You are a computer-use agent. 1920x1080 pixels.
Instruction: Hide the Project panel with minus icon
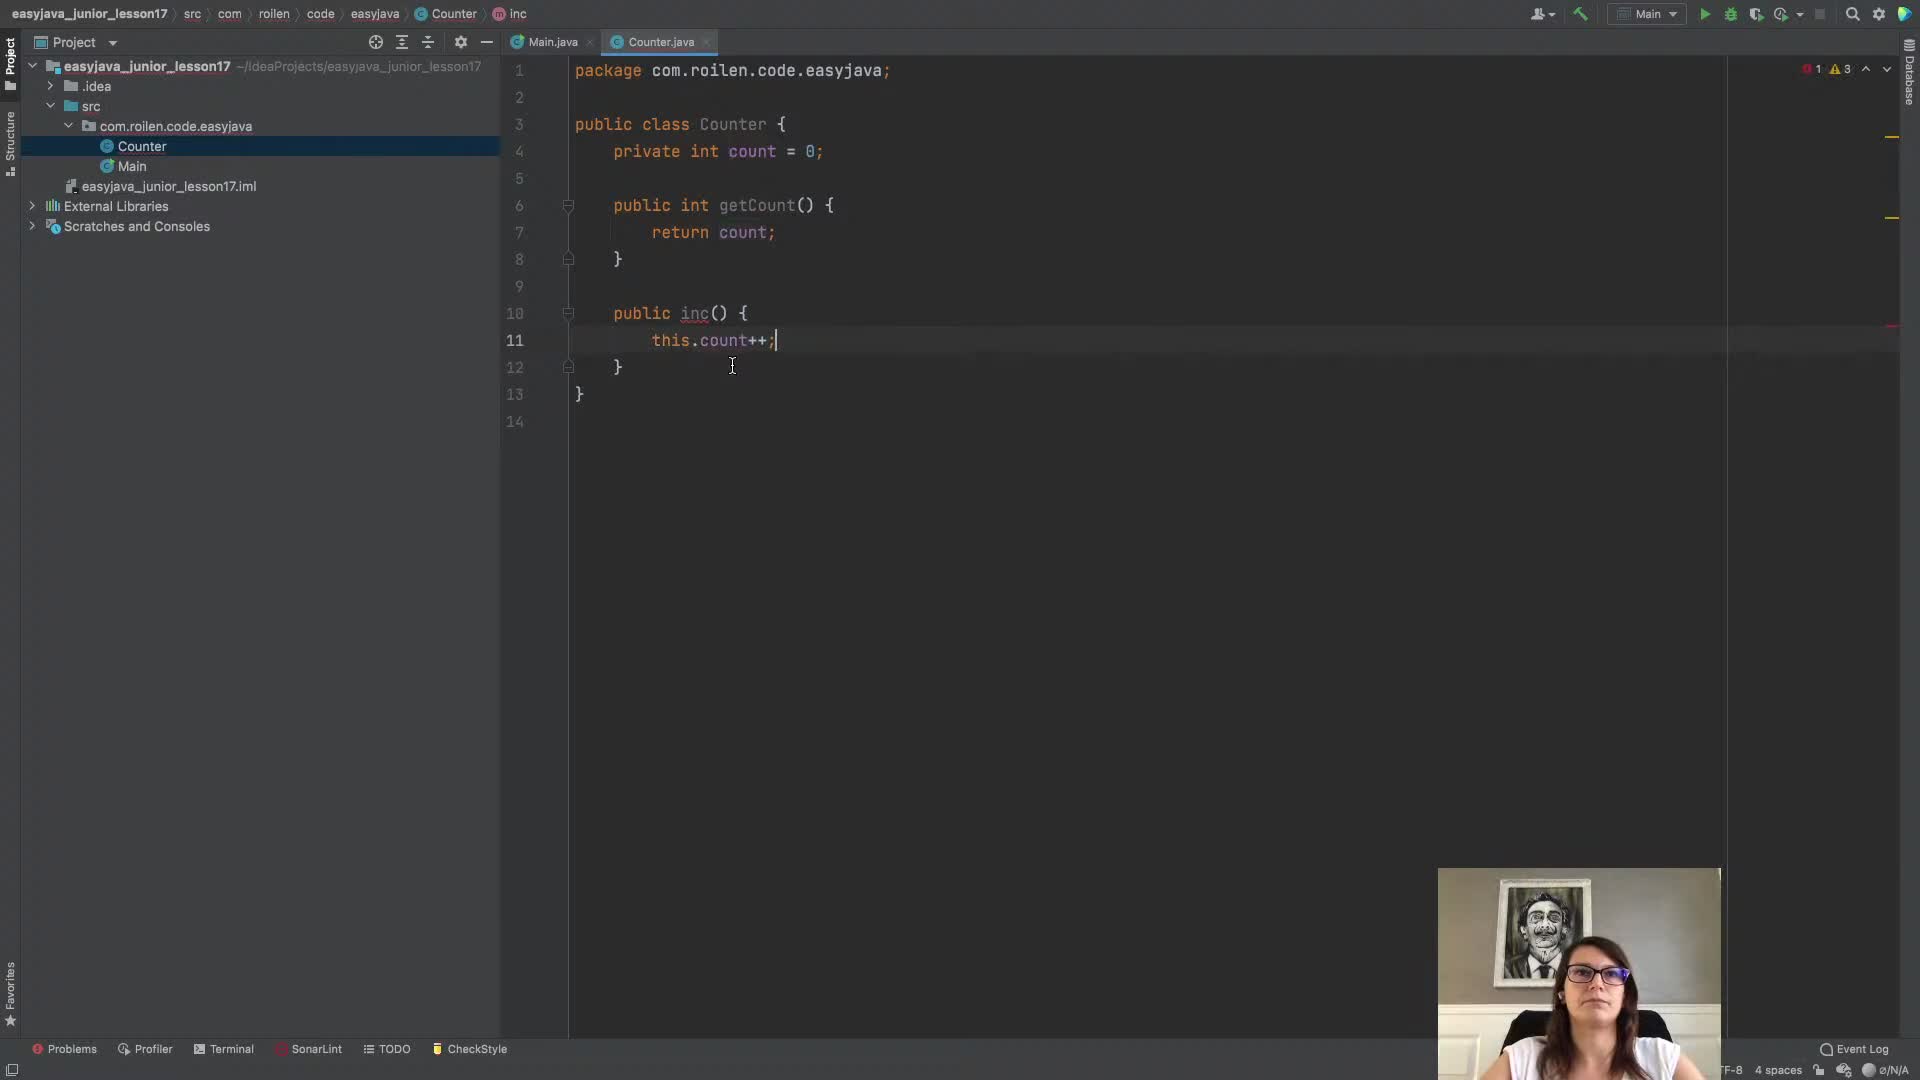pyautogui.click(x=487, y=42)
